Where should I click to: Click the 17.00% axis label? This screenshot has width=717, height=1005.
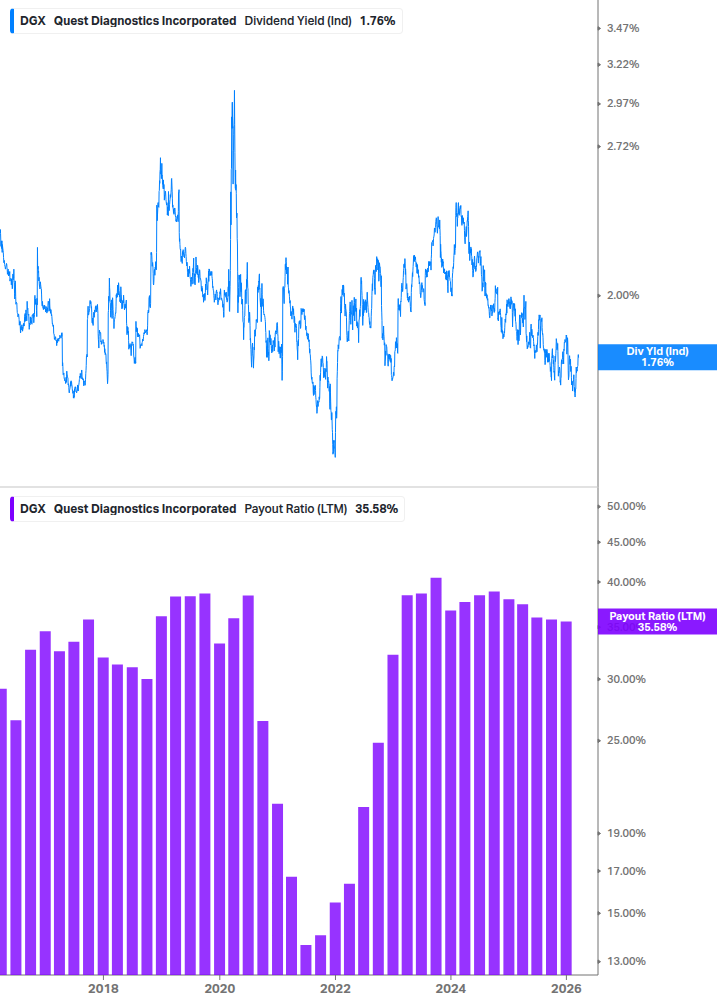pyautogui.click(x=626, y=871)
